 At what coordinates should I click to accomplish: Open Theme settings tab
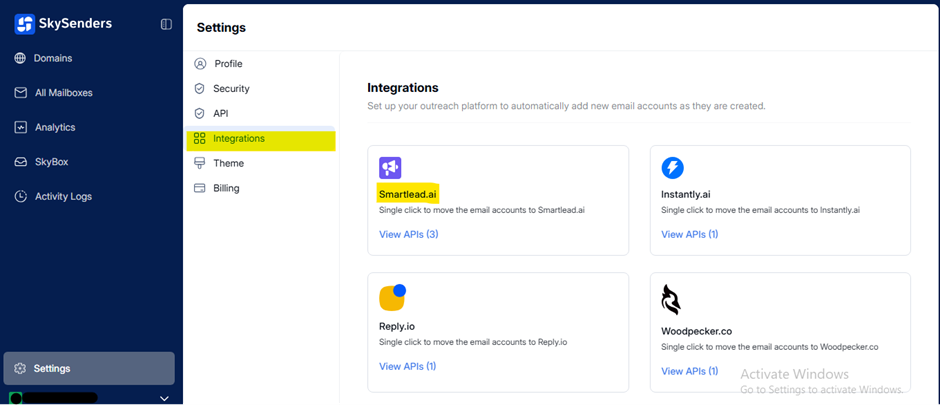[x=228, y=163]
